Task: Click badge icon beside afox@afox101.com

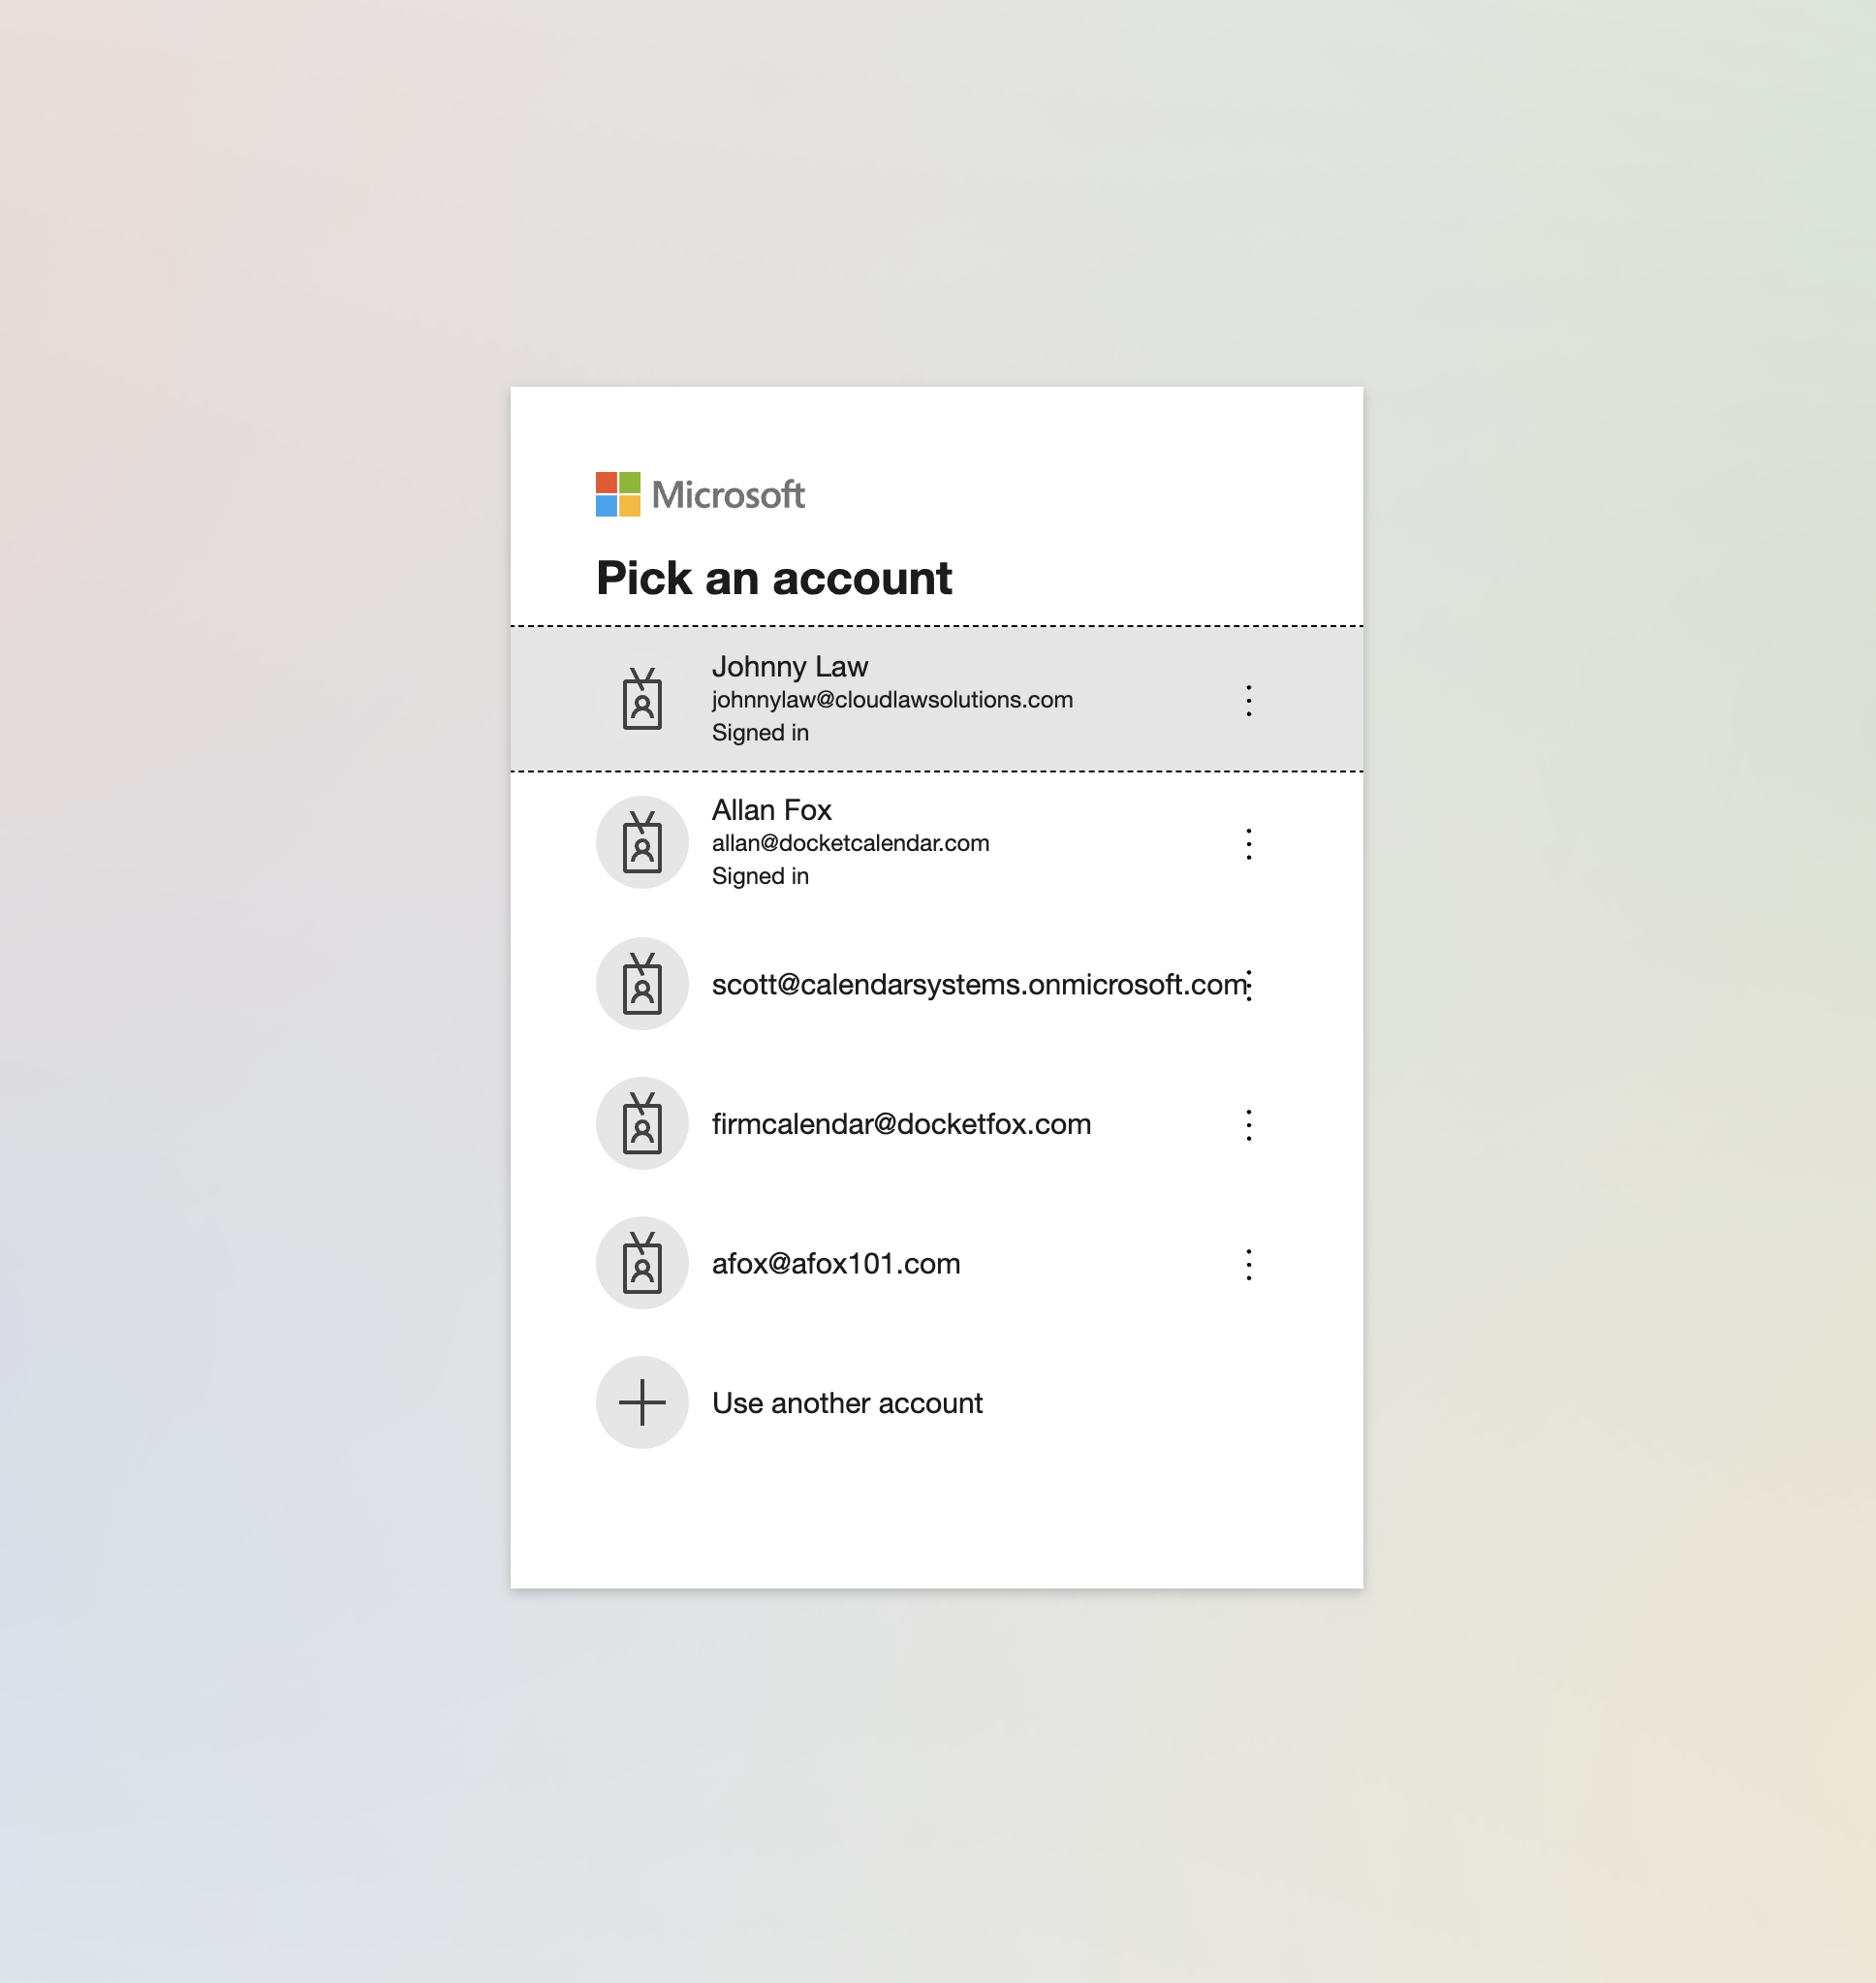Action: tap(642, 1263)
